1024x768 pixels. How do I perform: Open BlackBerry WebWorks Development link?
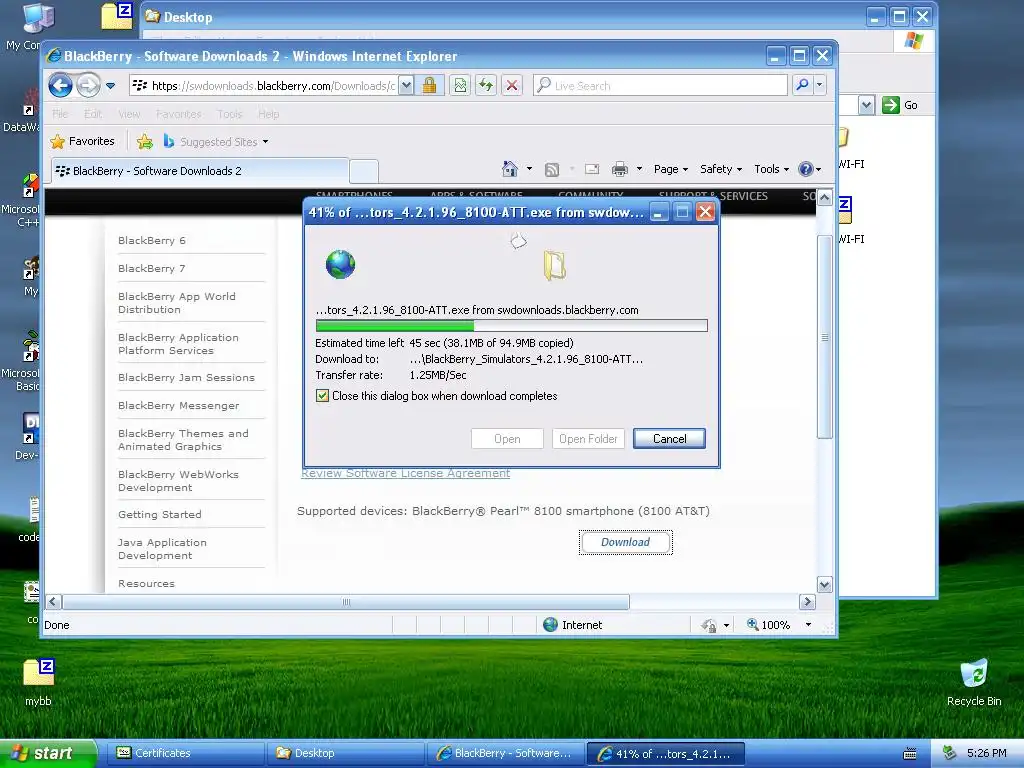(178, 481)
